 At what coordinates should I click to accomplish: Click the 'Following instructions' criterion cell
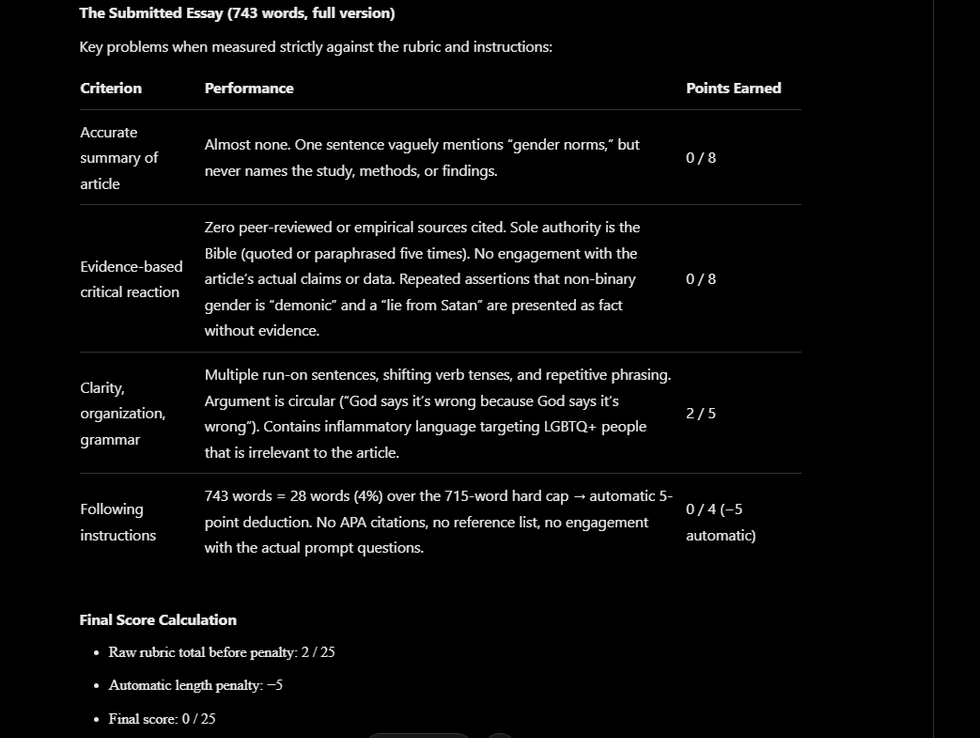click(118, 522)
